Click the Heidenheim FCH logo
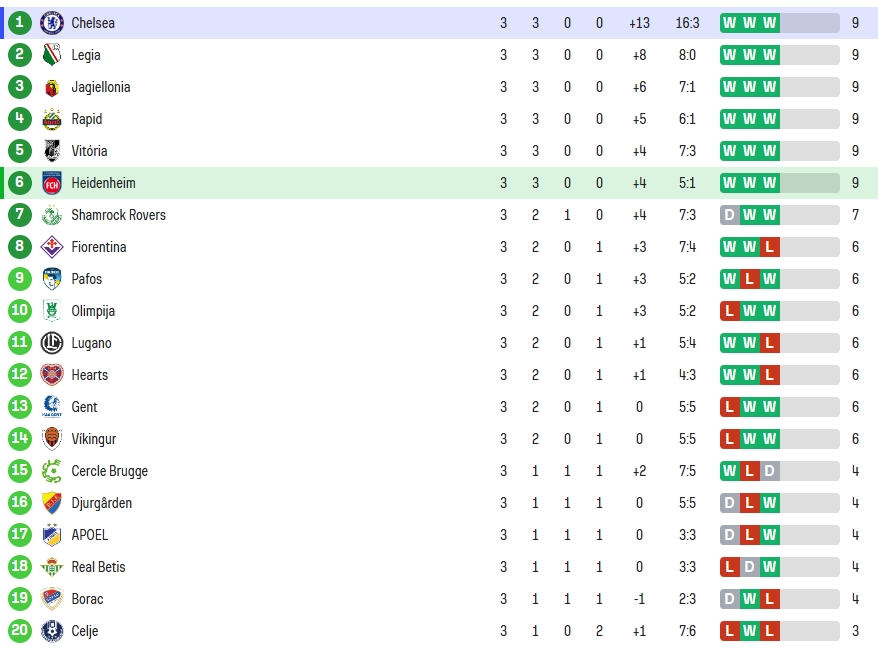The image size is (878, 648). 52,183
